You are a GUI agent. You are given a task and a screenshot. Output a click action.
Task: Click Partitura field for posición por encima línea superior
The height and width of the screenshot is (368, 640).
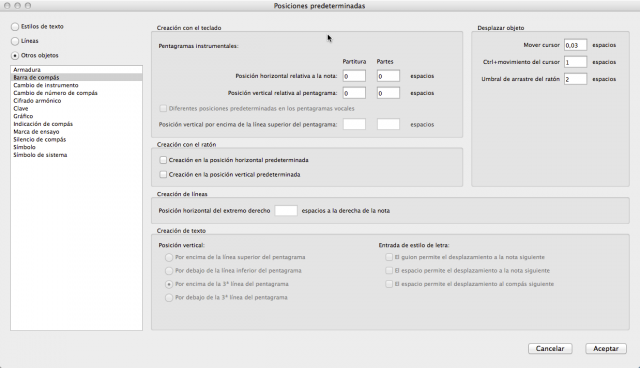(x=354, y=124)
